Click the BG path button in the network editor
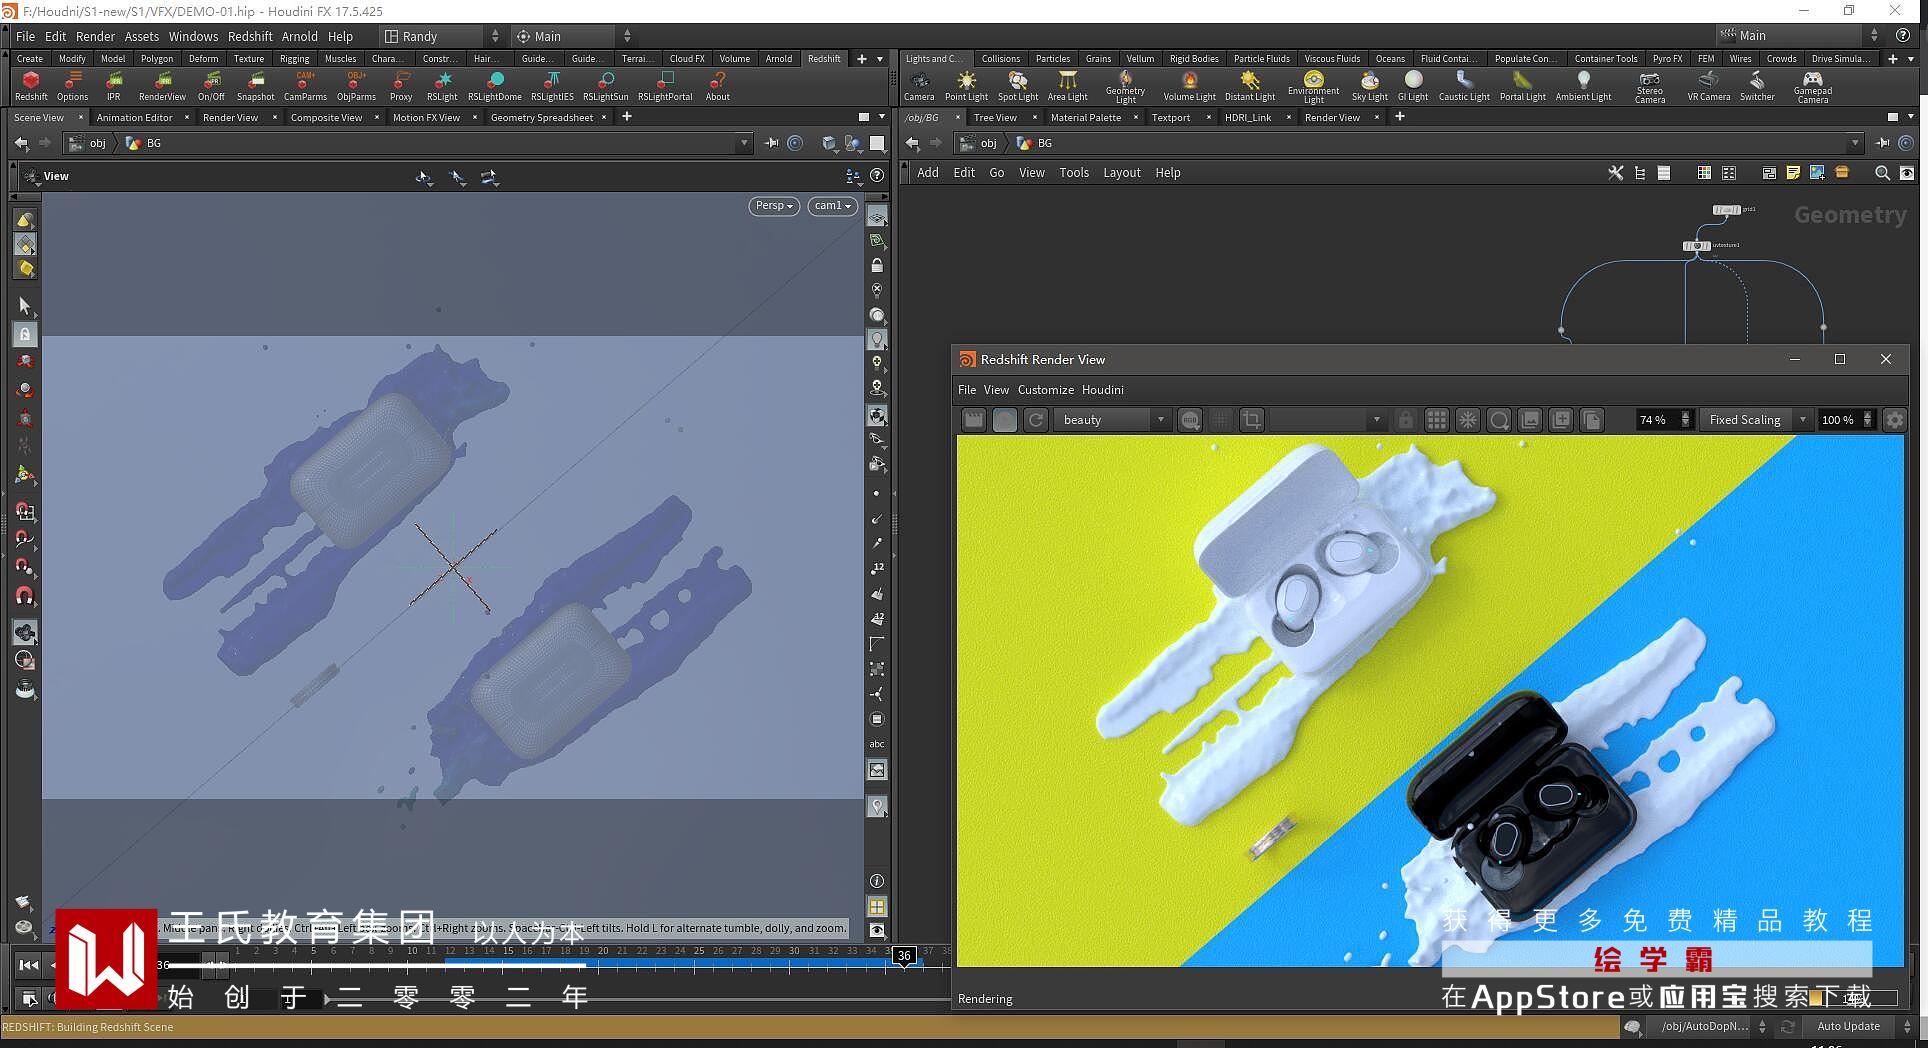Image resolution: width=1928 pixels, height=1048 pixels. 1035,143
